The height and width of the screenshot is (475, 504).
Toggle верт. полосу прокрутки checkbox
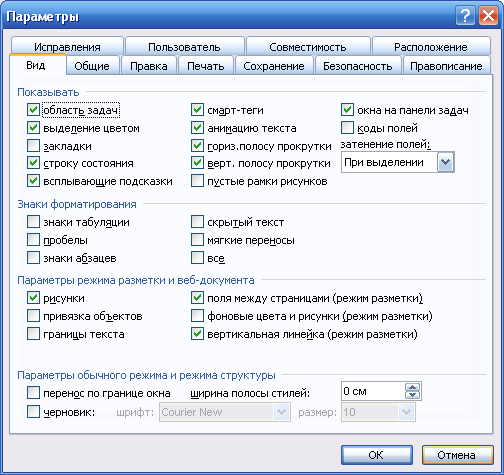coord(197,163)
